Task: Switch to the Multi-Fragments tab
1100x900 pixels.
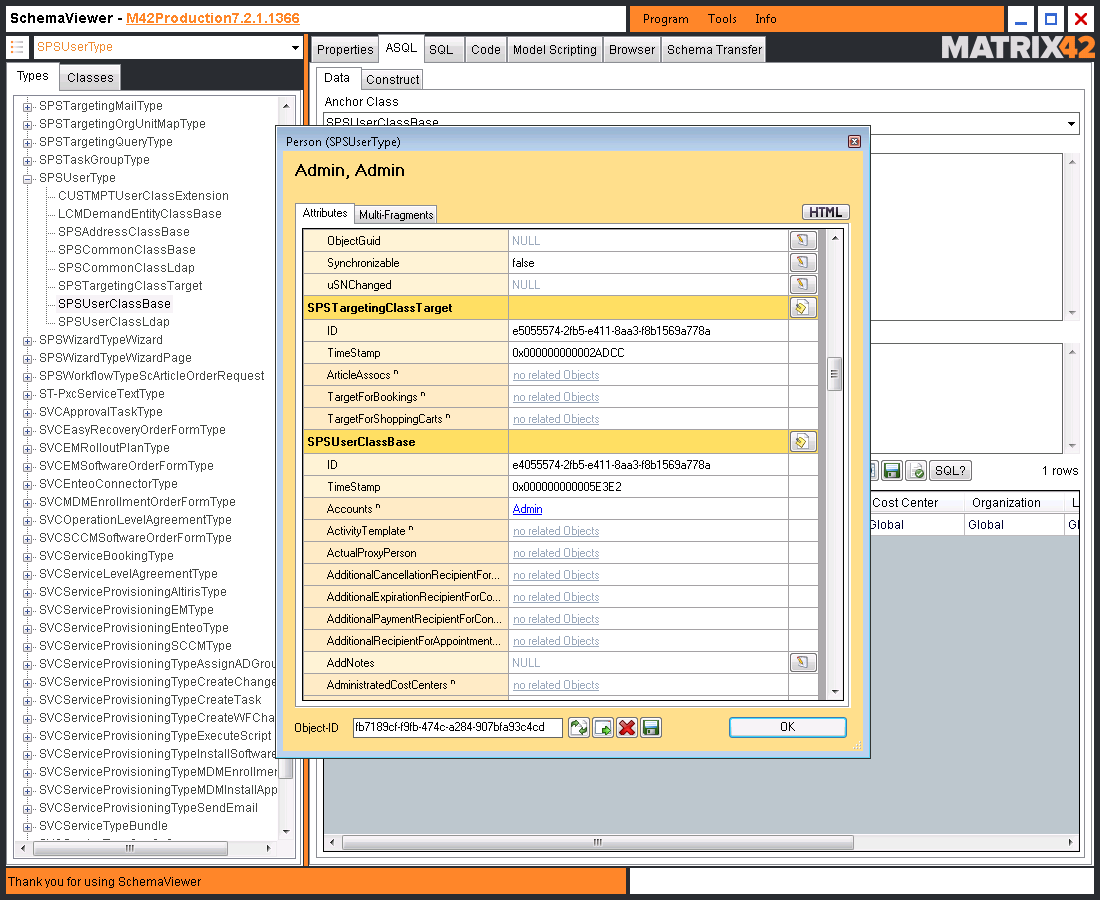Action: pos(396,215)
